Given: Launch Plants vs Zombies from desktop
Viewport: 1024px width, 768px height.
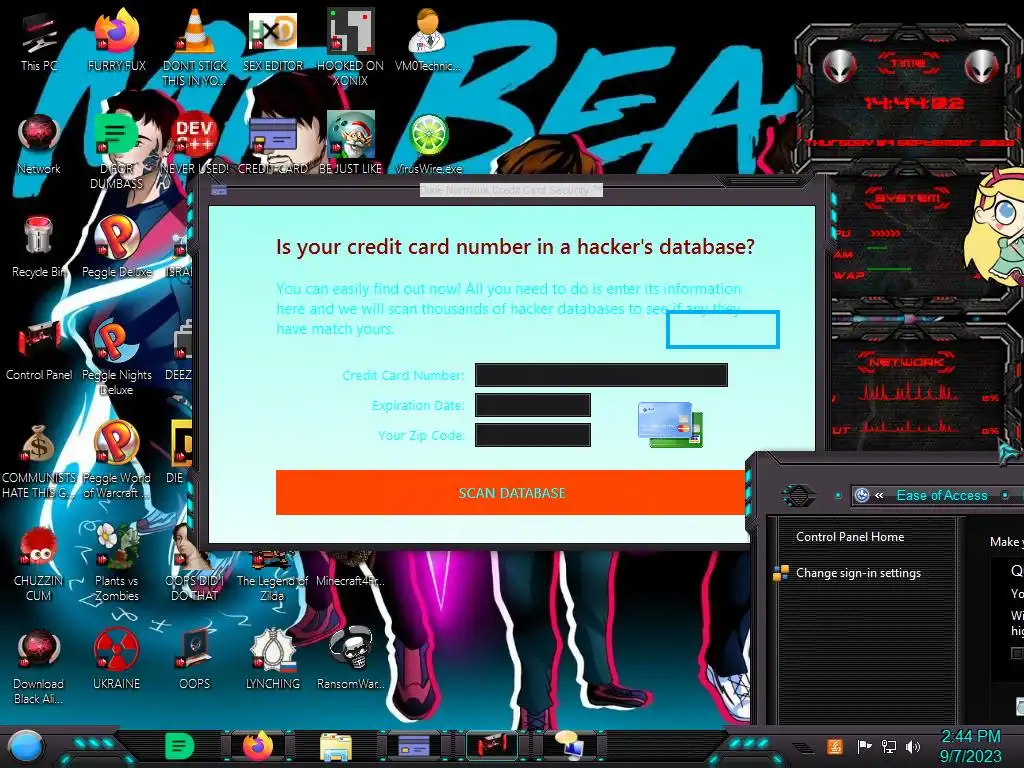Looking at the screenshot, I should [116, 563].
